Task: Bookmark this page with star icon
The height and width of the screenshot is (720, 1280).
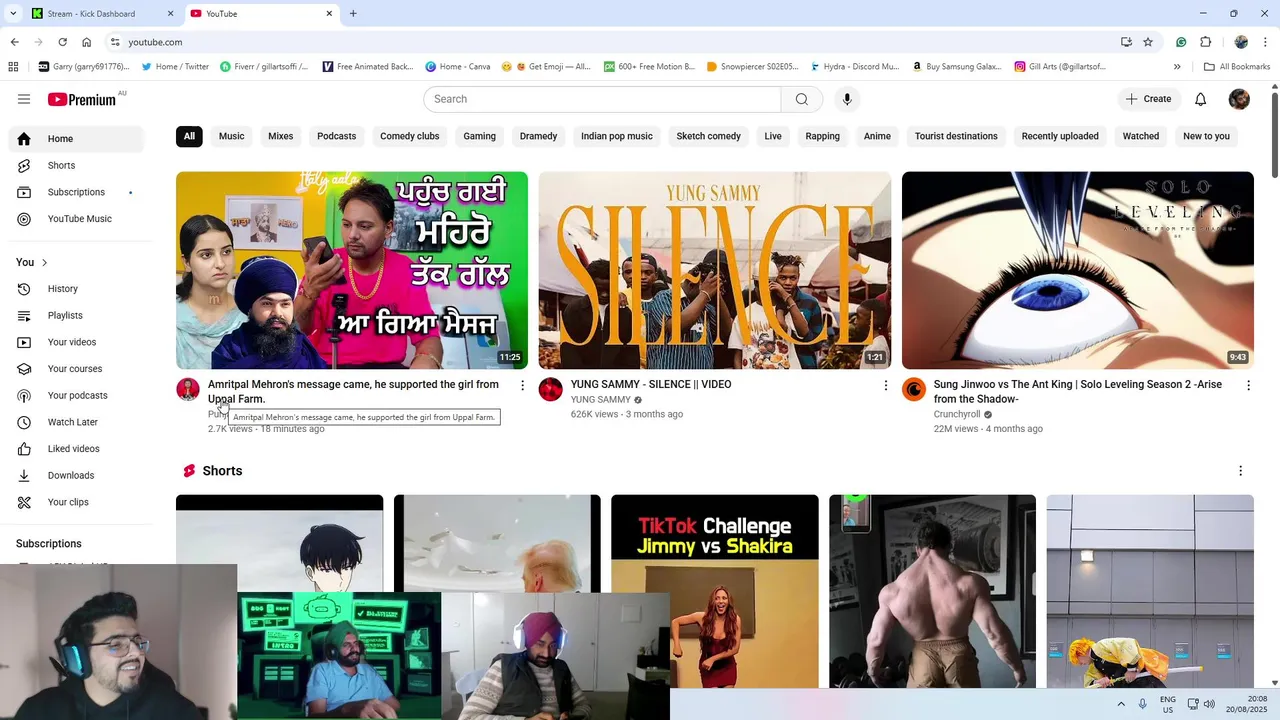Action: coord(1148,42)
